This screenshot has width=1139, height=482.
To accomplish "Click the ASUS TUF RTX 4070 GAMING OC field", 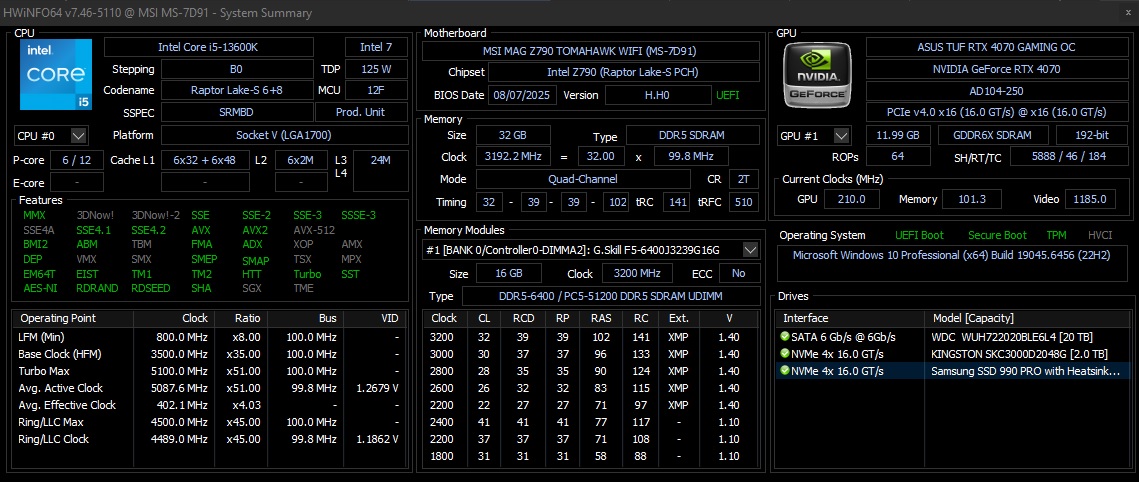I will tap(996, 47).
